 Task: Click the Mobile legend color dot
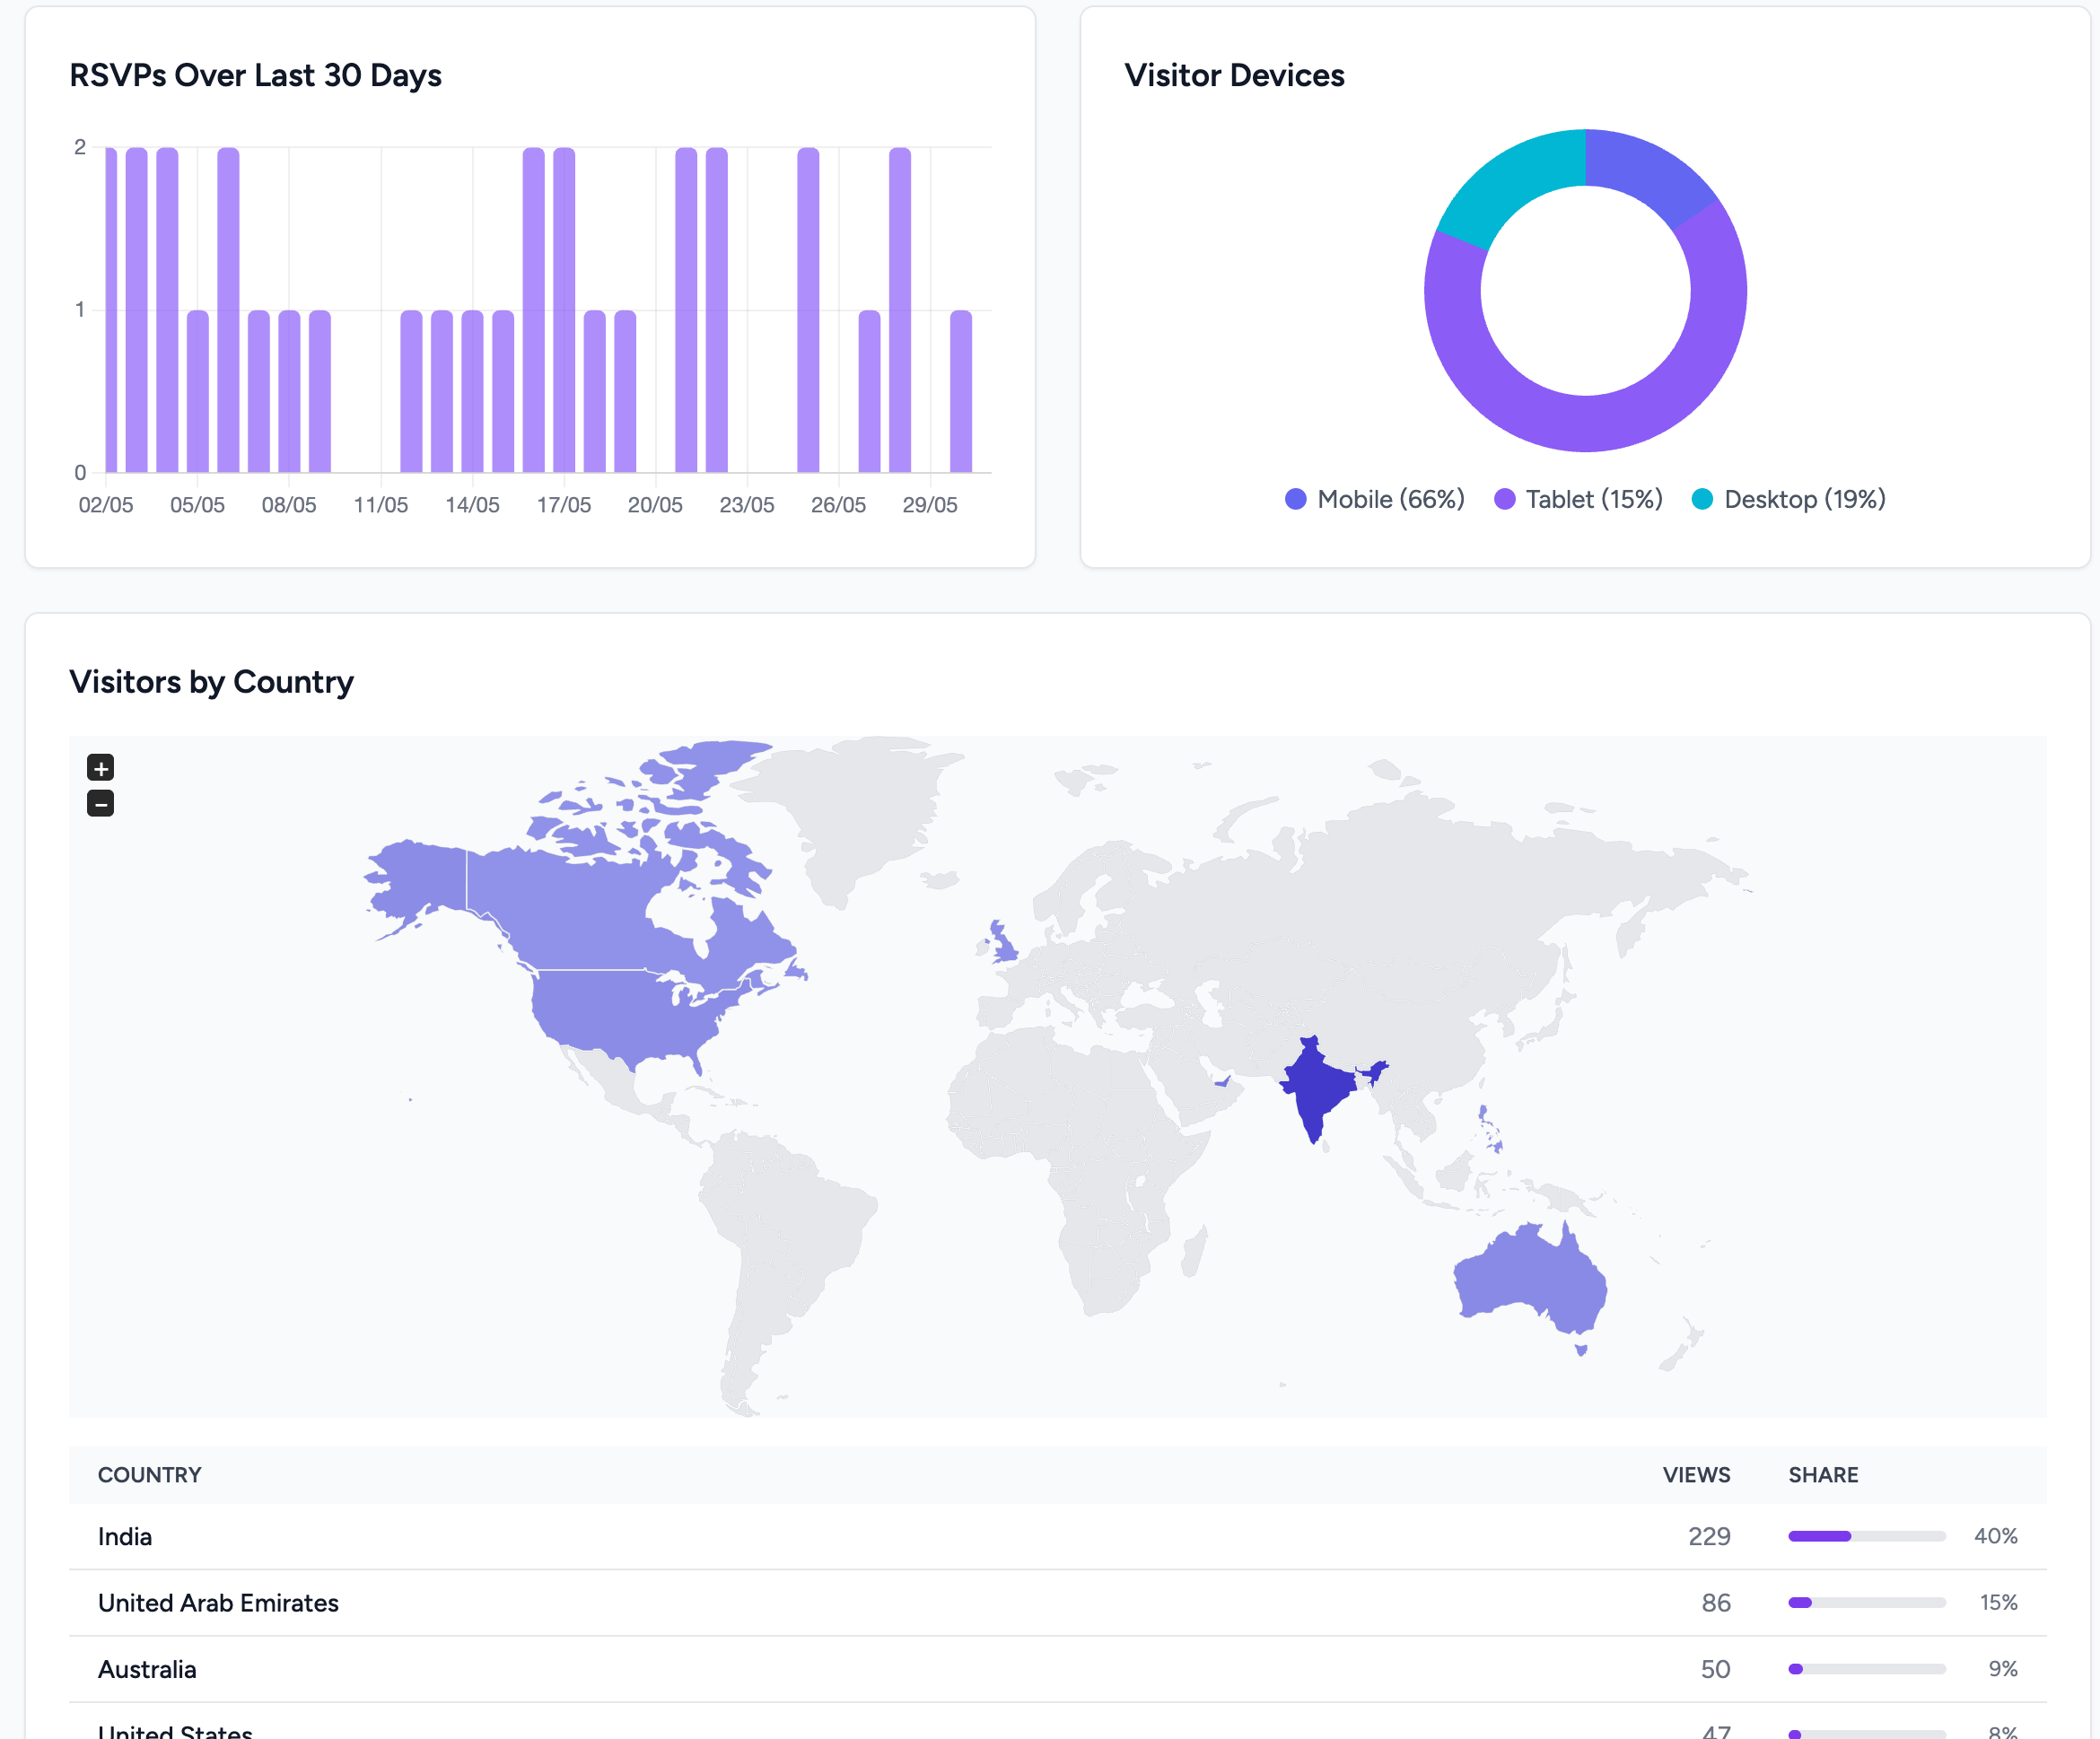tap(1295, 499)
